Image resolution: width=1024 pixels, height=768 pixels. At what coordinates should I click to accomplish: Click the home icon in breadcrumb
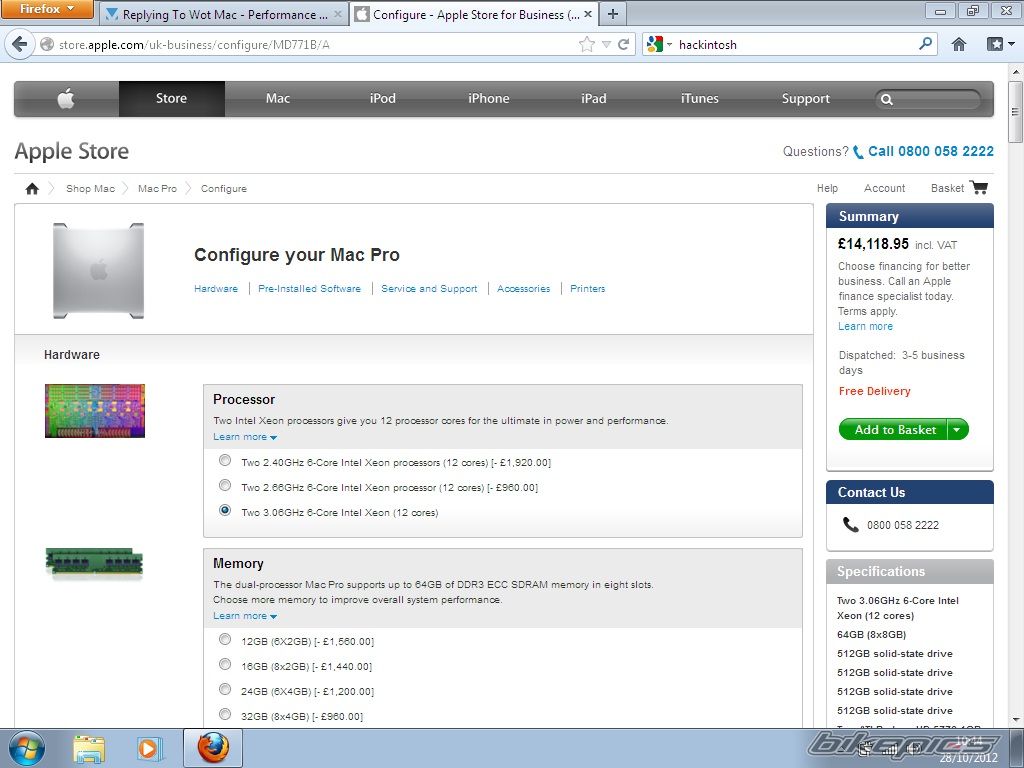[x=32, y=188]
